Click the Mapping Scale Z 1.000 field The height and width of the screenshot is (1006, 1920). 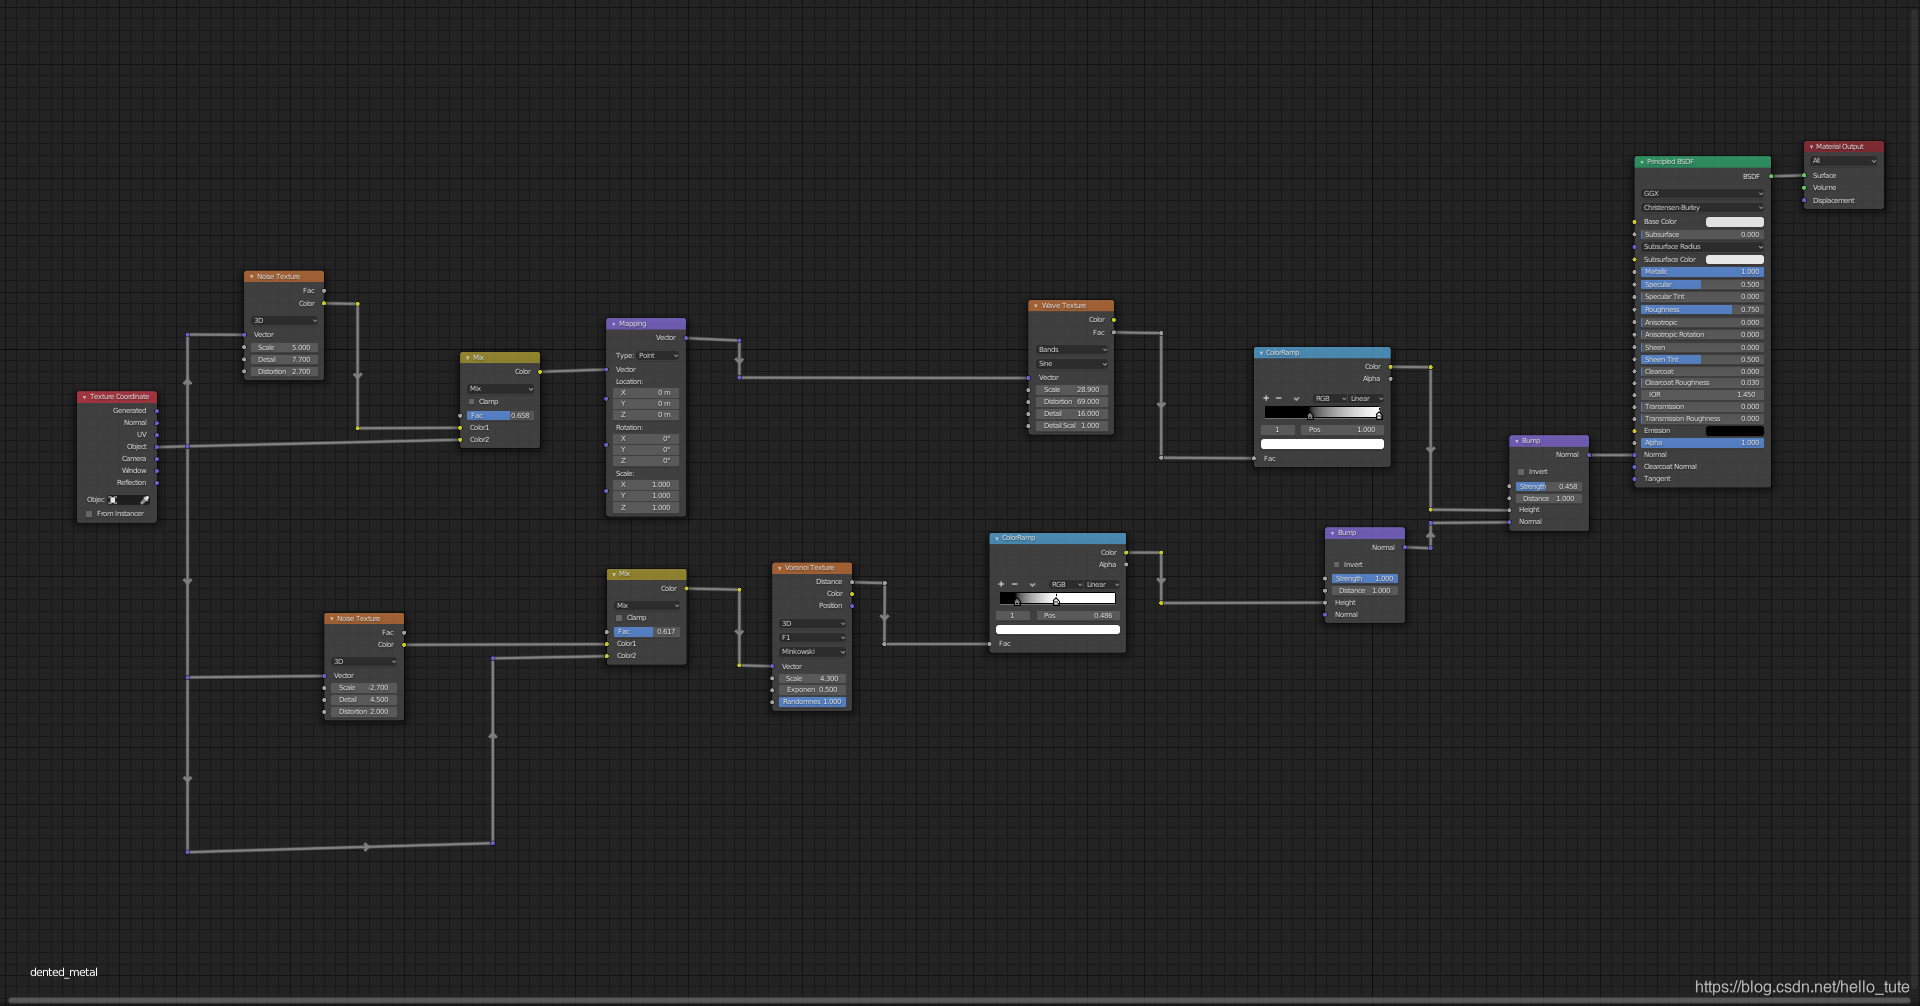[646, 508]
